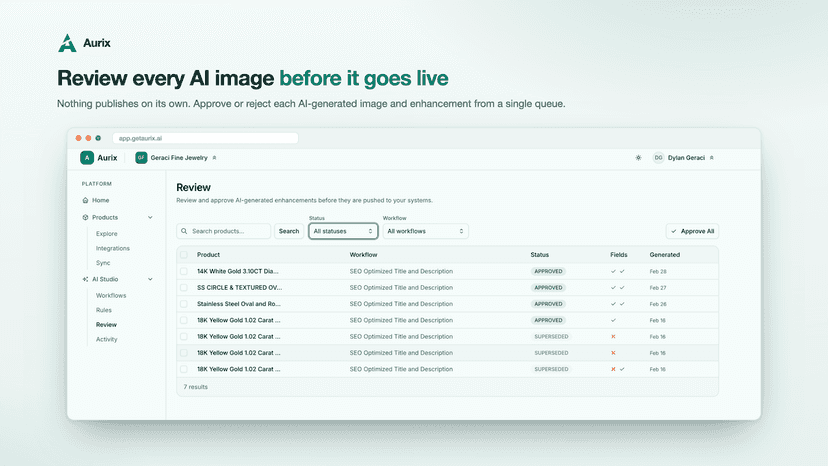Screen dimensions: 828x466
Task: Check the approved 18K Yellow Gold row checkbox
Action: (x=184, y=320)
